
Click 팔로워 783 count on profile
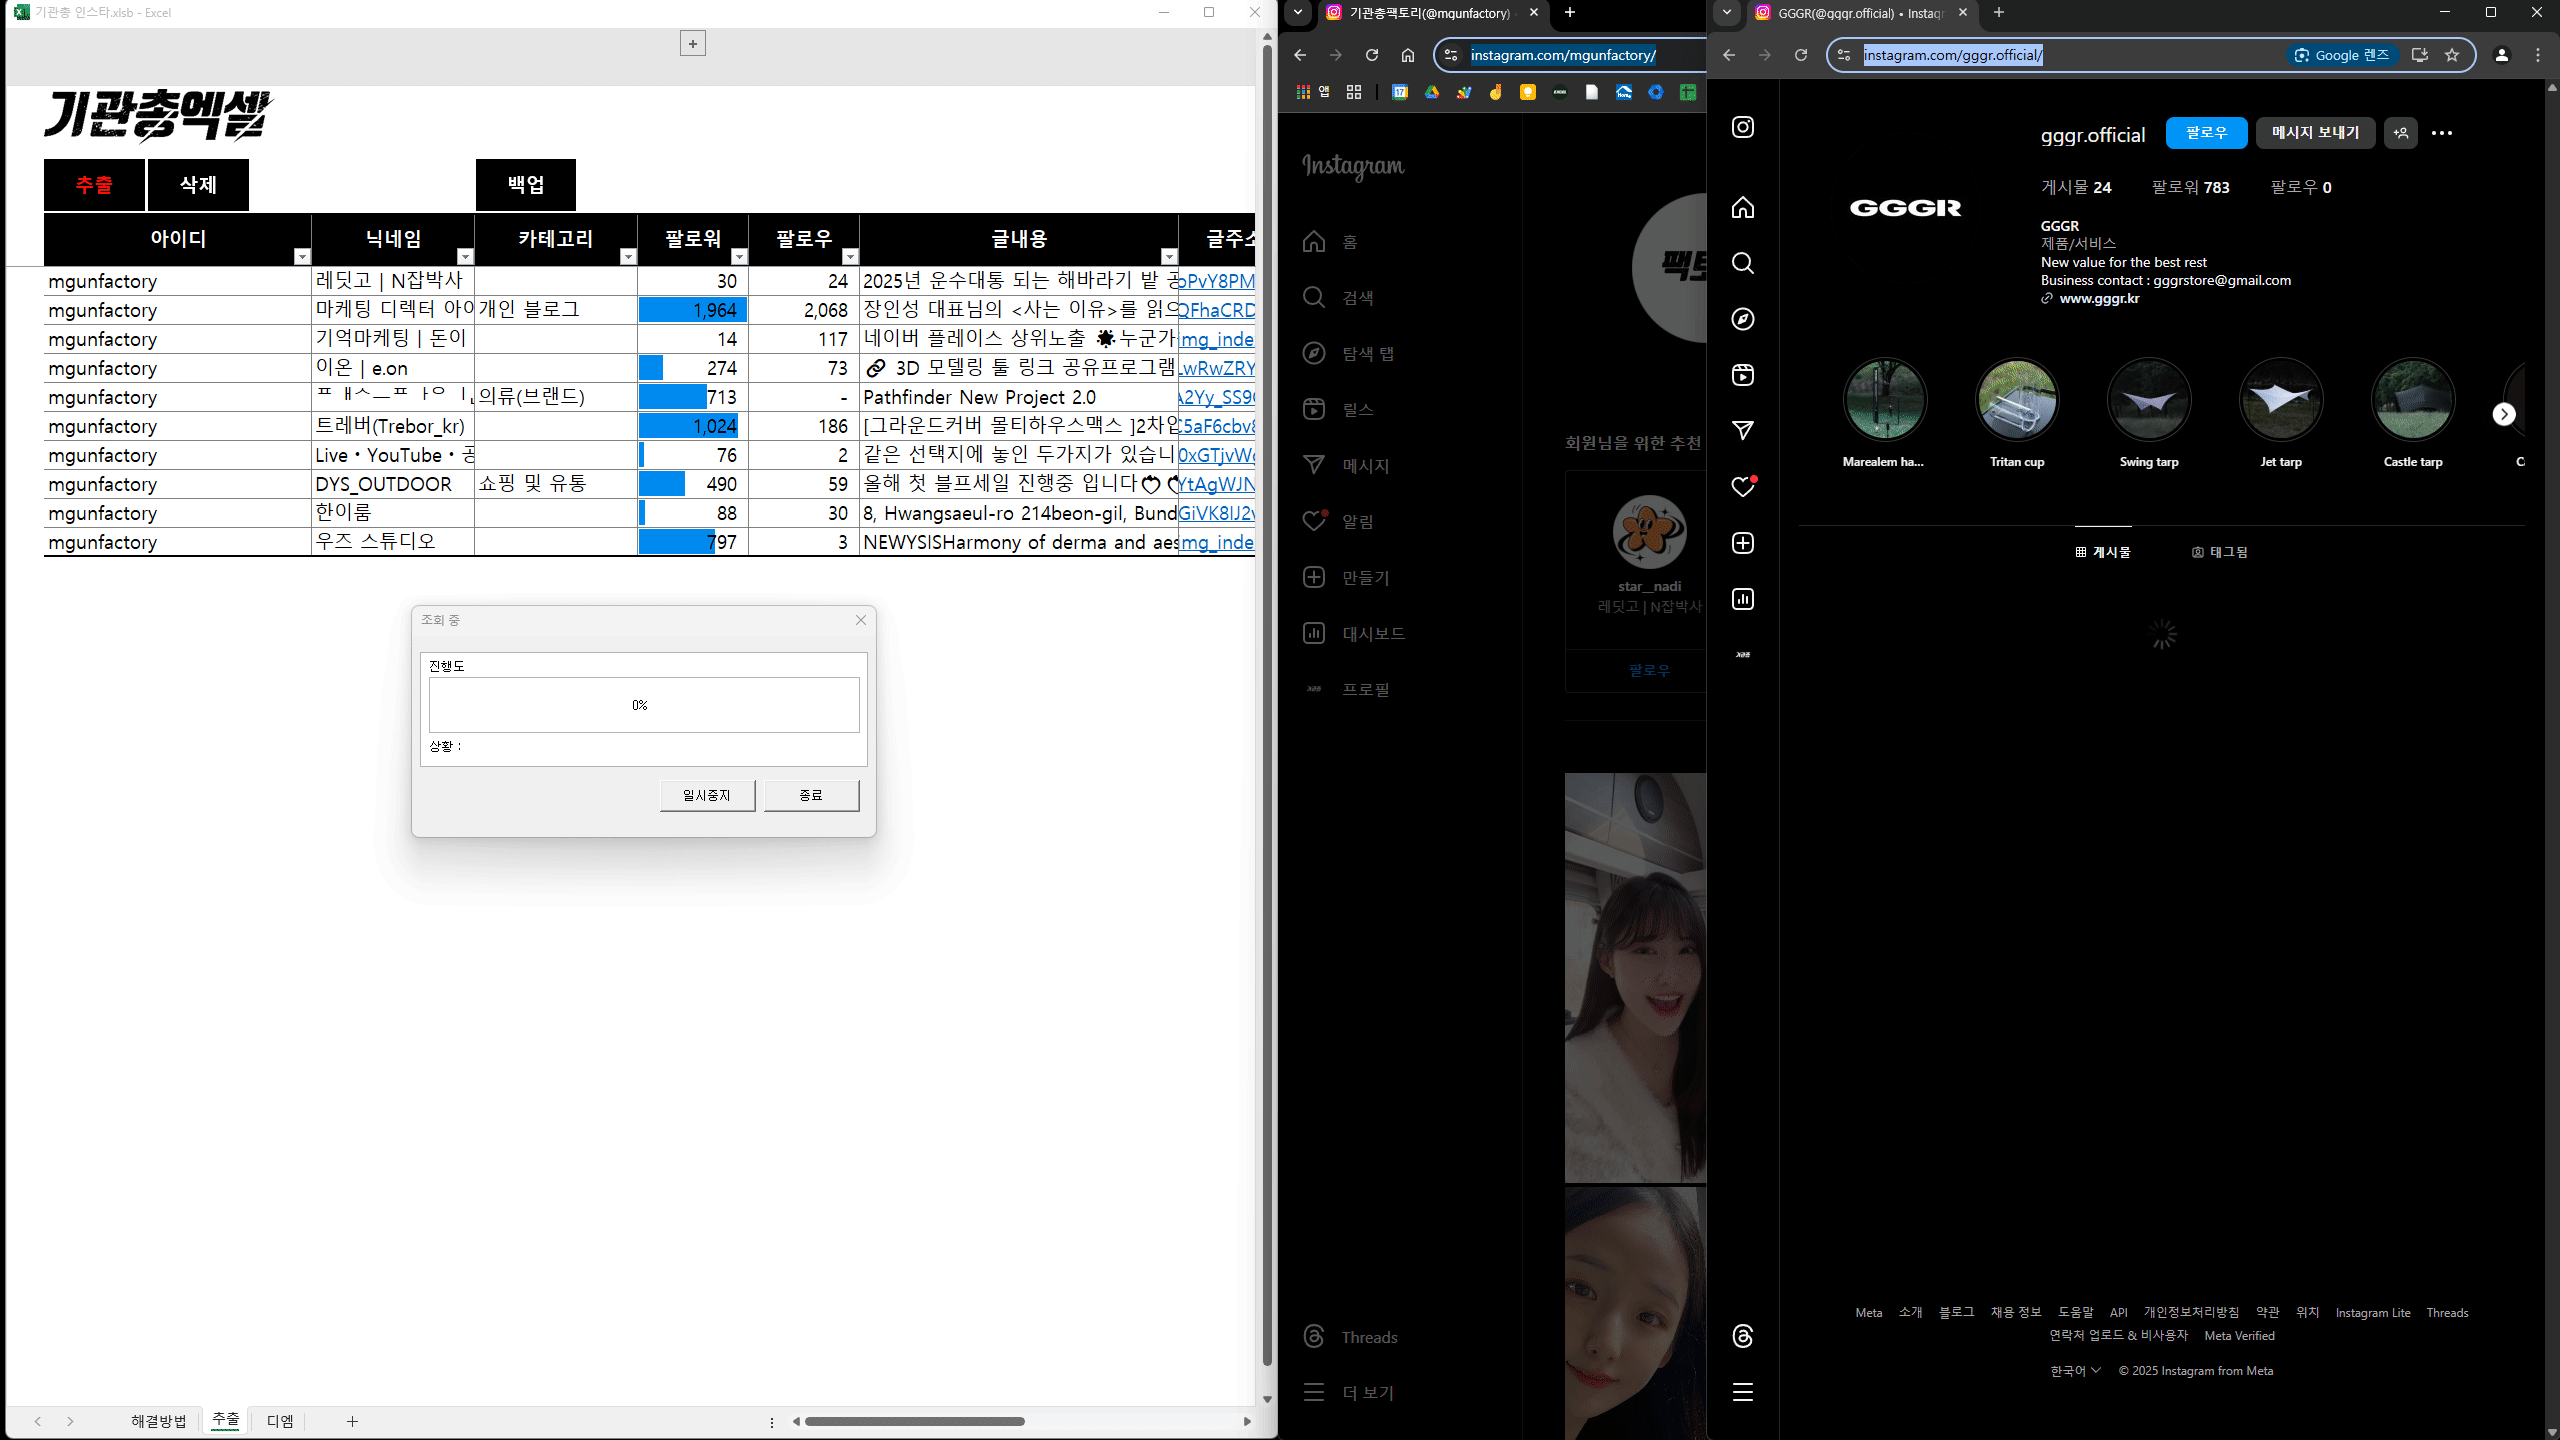[x=2190, y=187]
